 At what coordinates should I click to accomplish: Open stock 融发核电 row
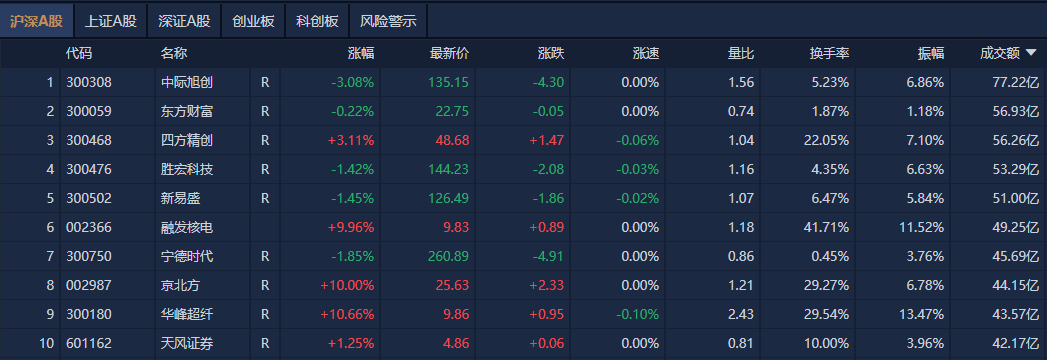[x=524, y=228]
